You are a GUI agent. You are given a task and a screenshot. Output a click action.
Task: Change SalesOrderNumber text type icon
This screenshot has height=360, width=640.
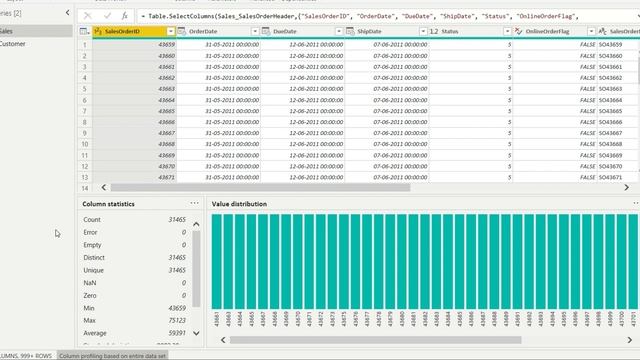[x=602, y=31]
